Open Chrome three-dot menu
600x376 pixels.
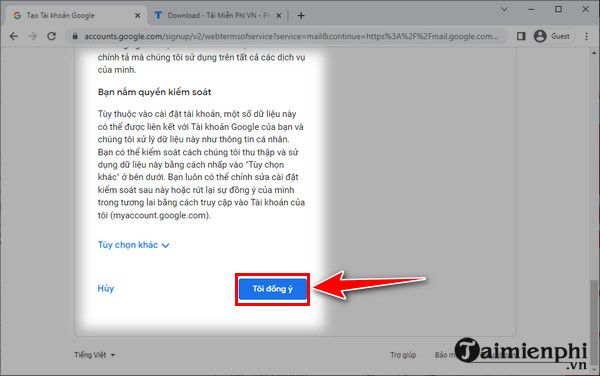[x=587, y=36]
